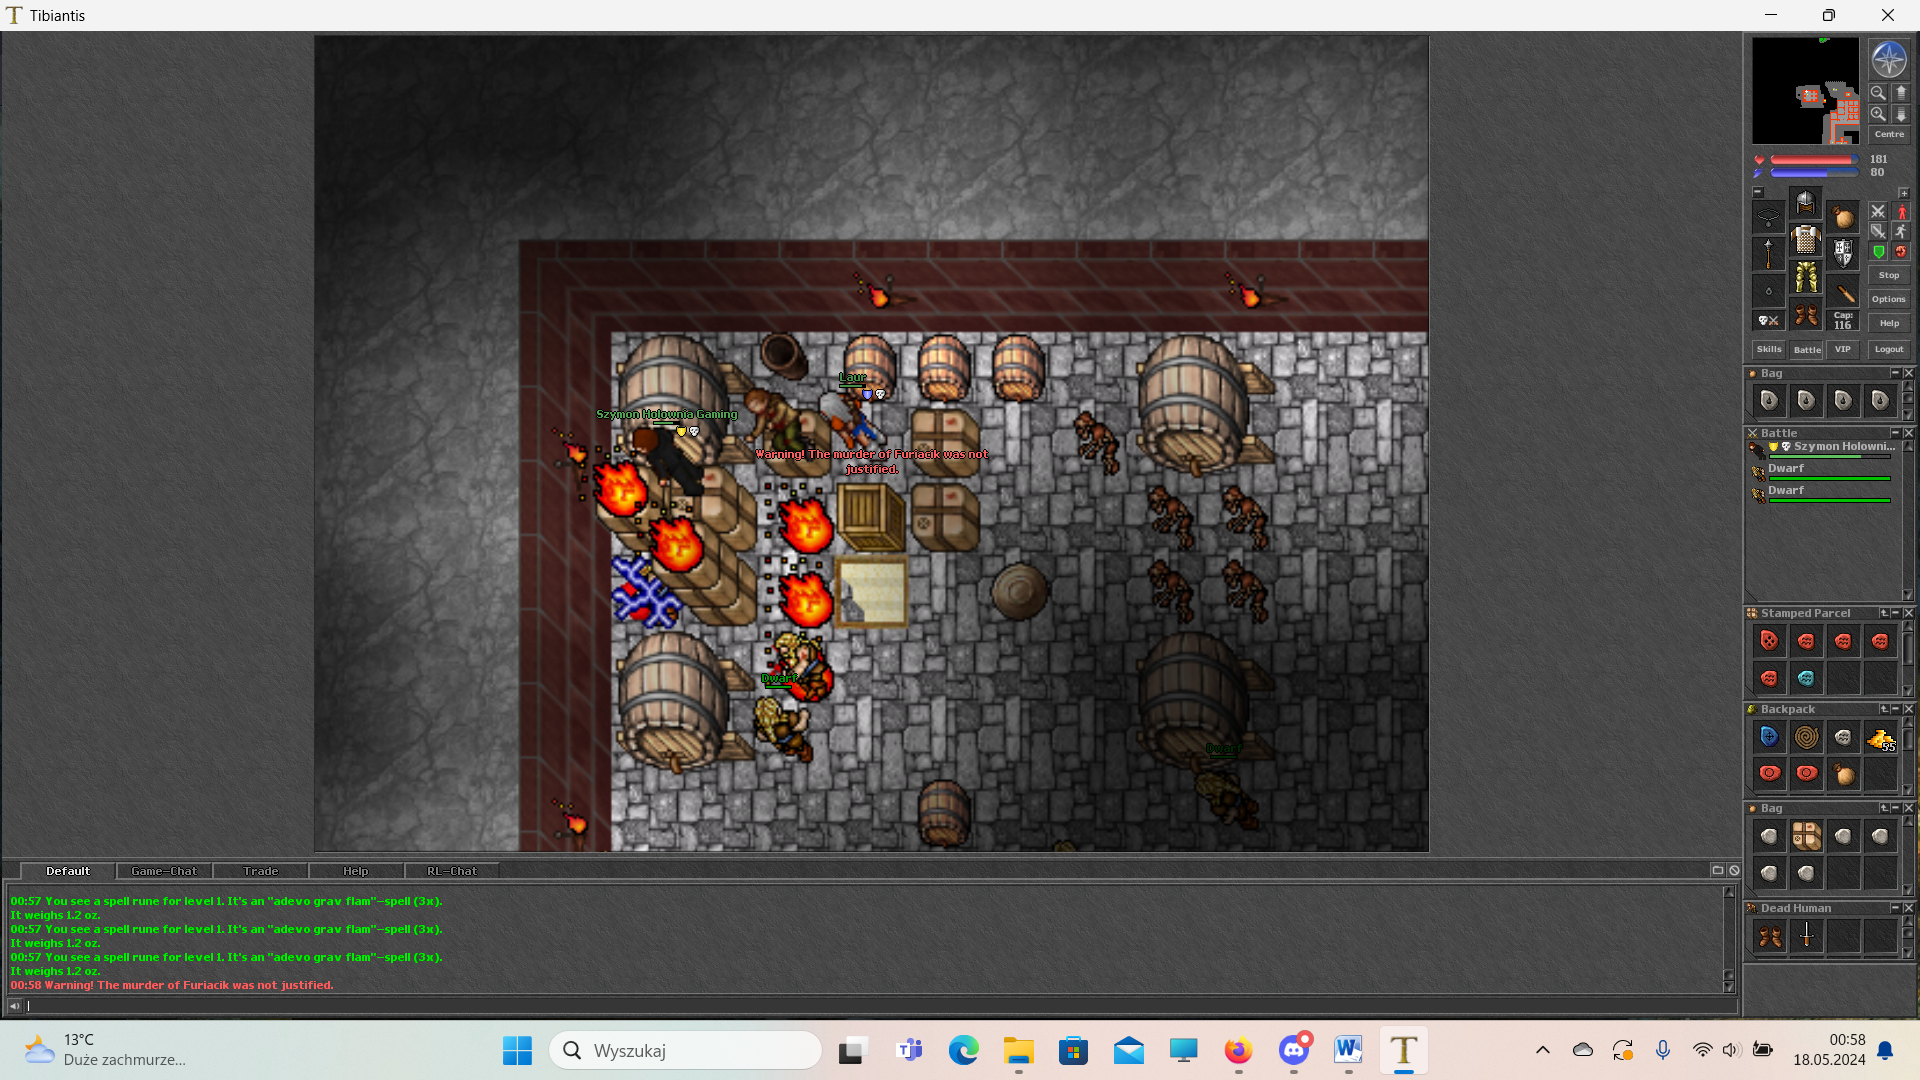Open the Skills window
The image size is (1920, 1080).
1768,349
